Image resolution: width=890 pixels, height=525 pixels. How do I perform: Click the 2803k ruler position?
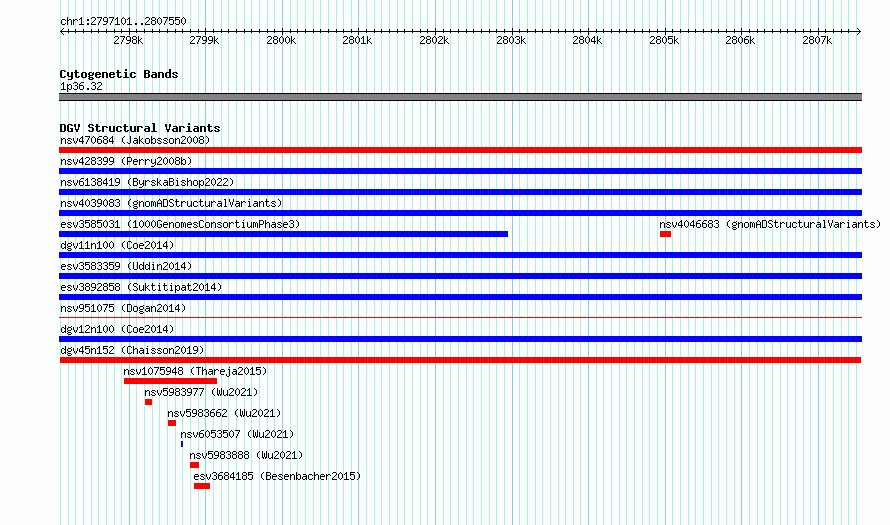[x=511, y=40]
